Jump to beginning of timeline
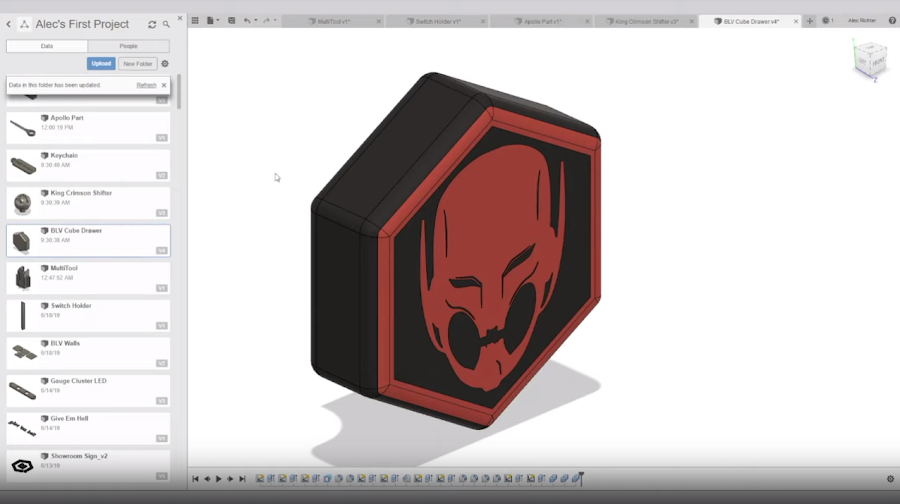900x504 pixels. 195,479
